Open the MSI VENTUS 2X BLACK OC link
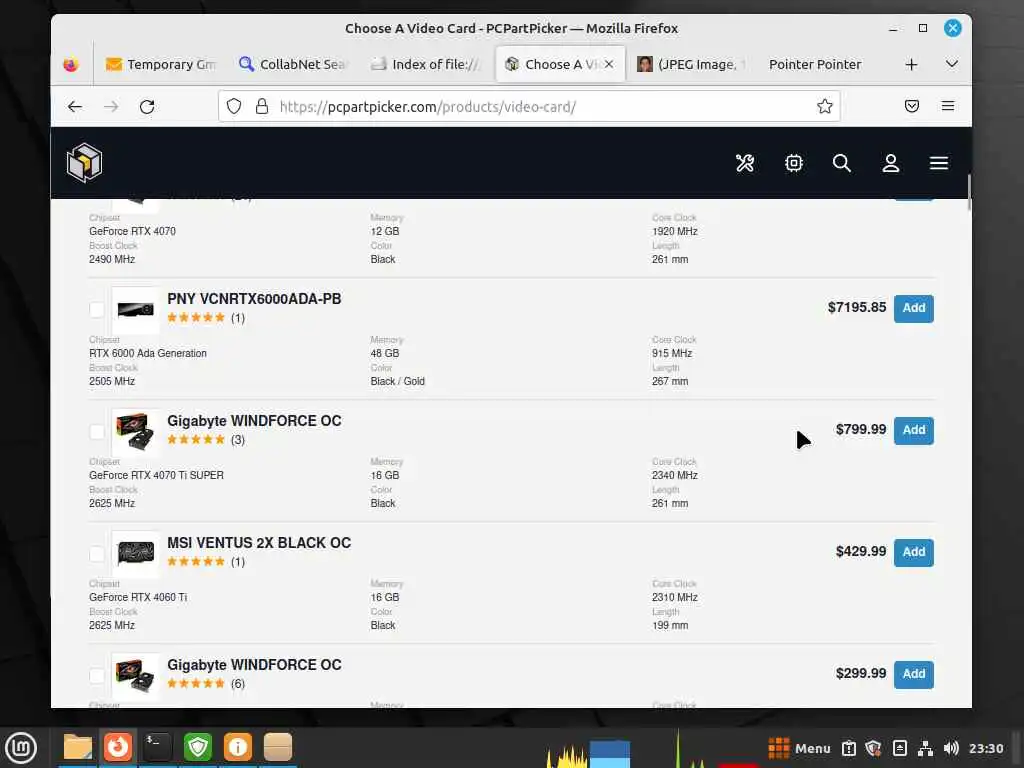This screenshot has height=768, width=1024. 259,543
